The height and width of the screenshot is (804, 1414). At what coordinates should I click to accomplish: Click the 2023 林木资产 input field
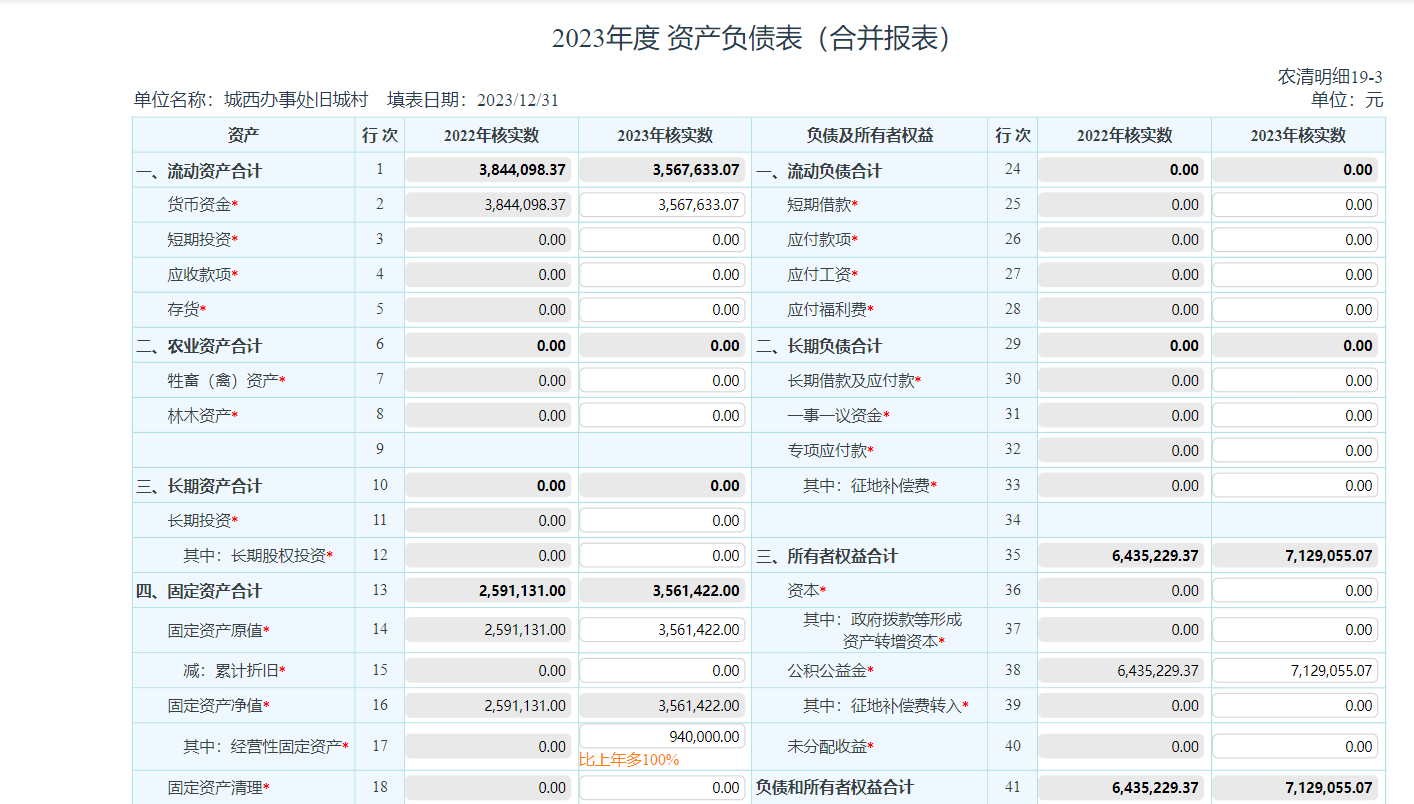[x=662, y=416]
